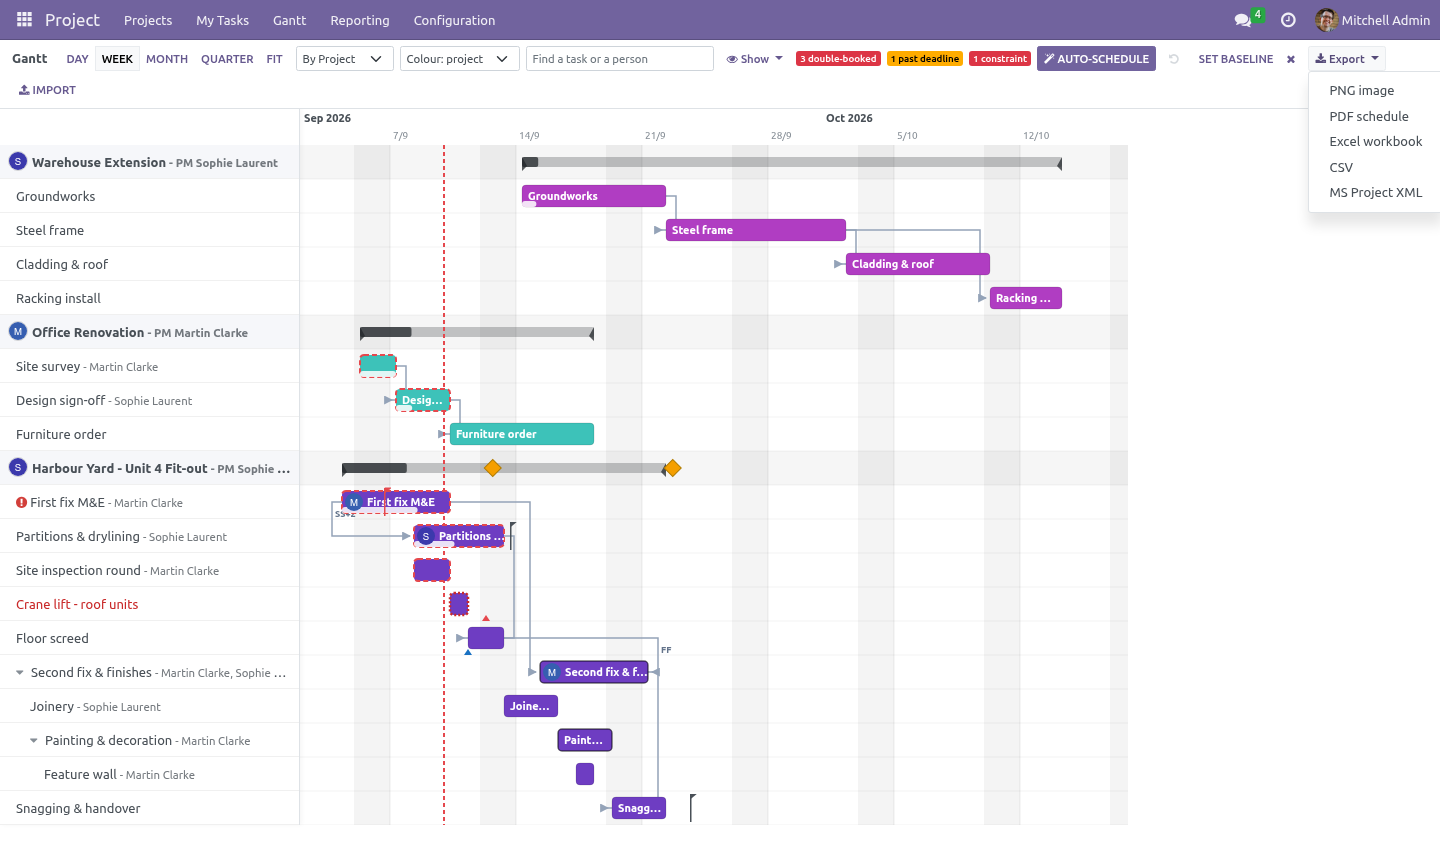Click the Harbour Yard project avatar

click(18, 468)
